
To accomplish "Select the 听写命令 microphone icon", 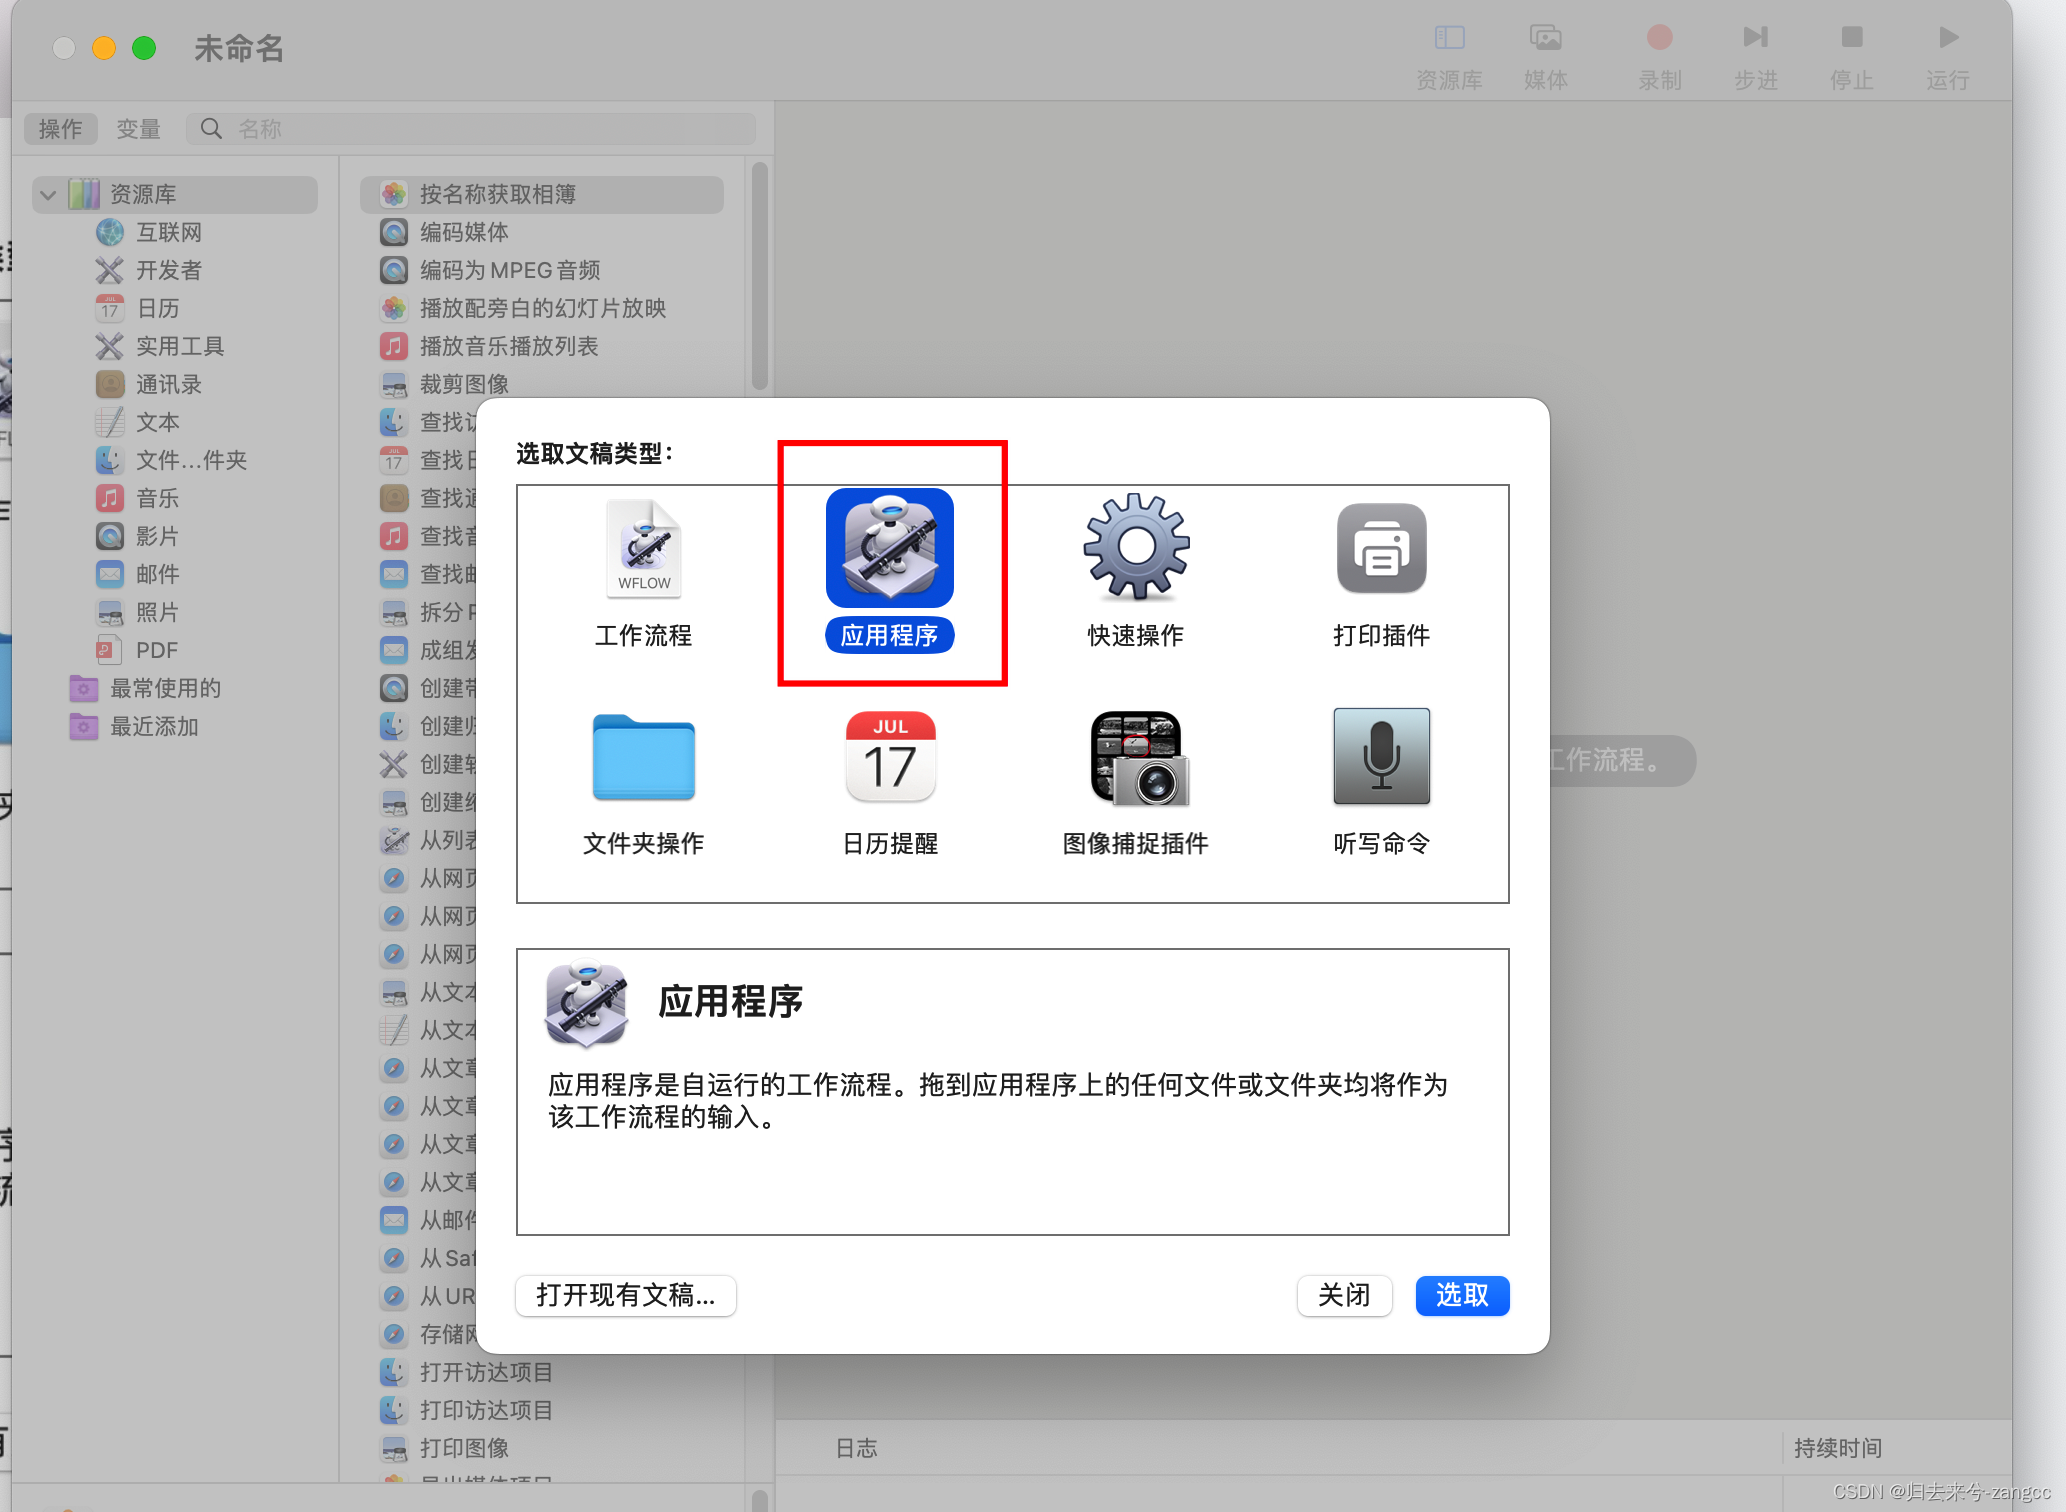I will [1382, 757].
